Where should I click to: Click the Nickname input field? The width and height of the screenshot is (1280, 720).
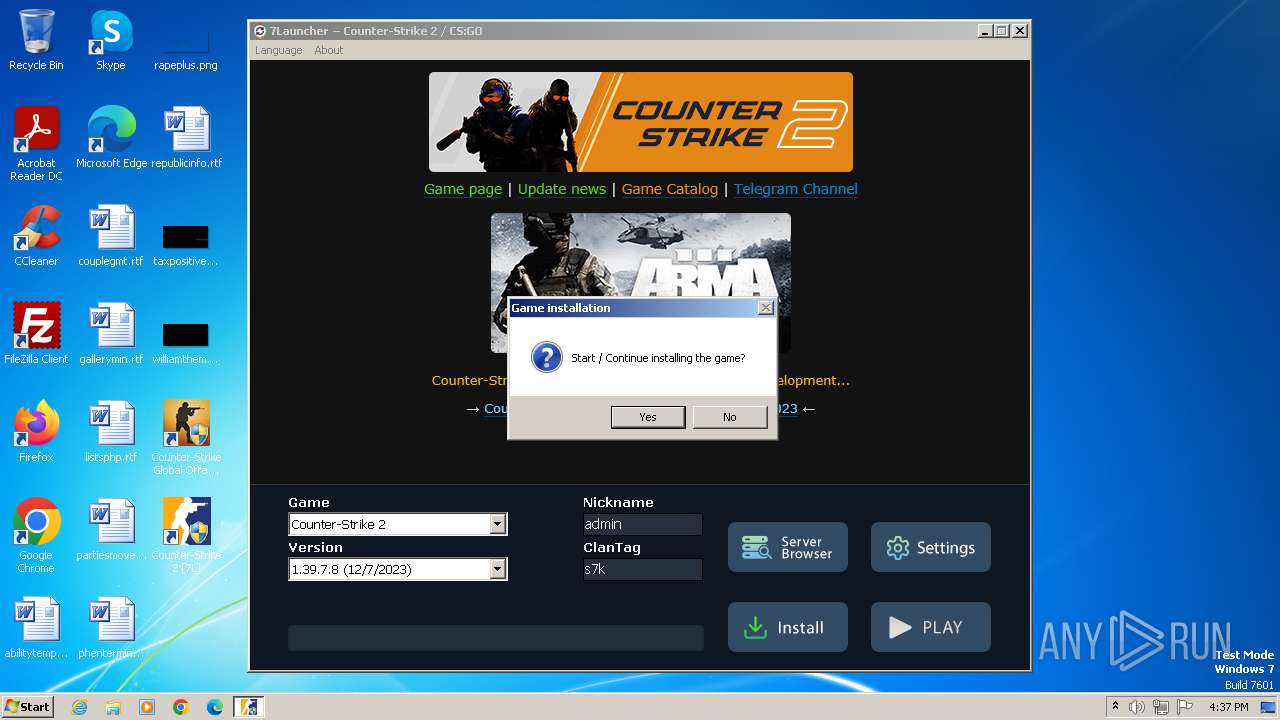(642, 524)
